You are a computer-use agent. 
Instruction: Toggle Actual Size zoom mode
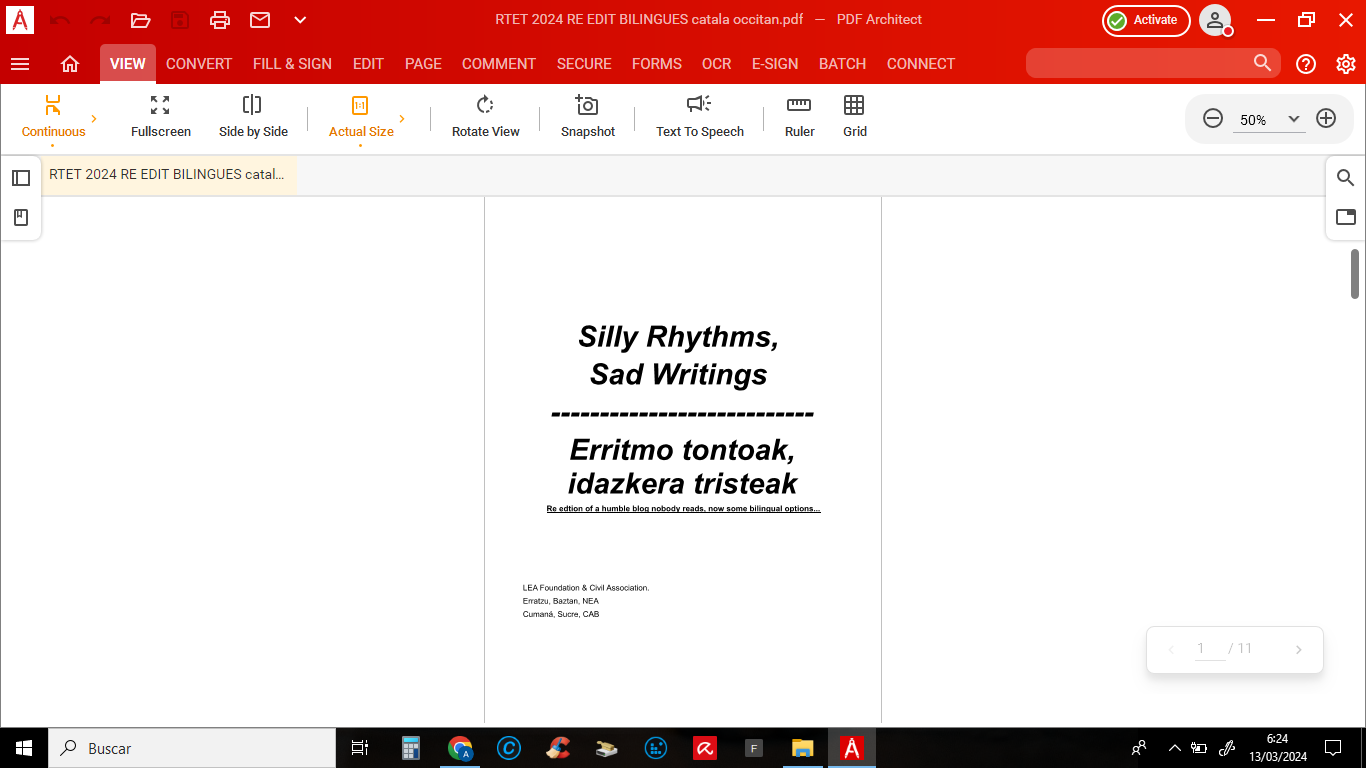(x=361, y=118)
